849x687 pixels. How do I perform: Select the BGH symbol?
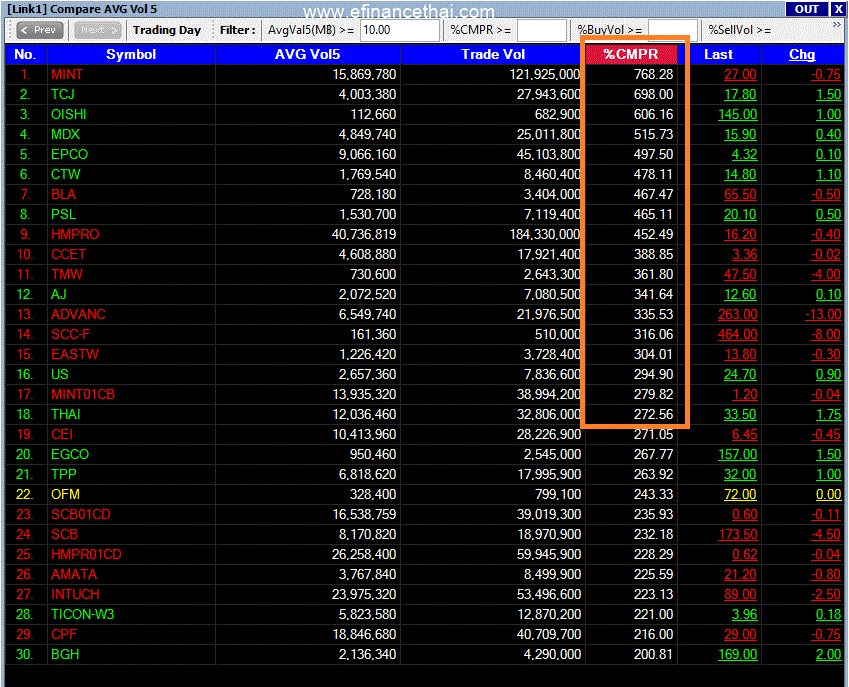tap(65, 655)
